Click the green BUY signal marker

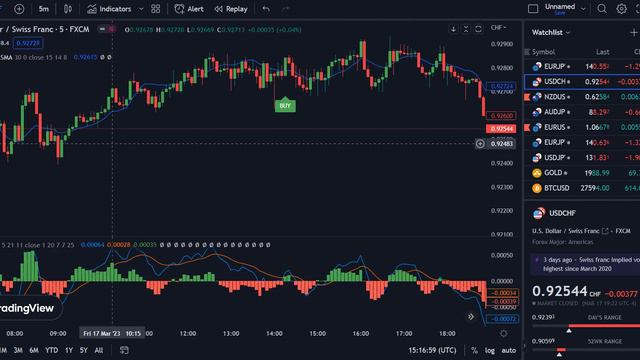pos(285,105)
